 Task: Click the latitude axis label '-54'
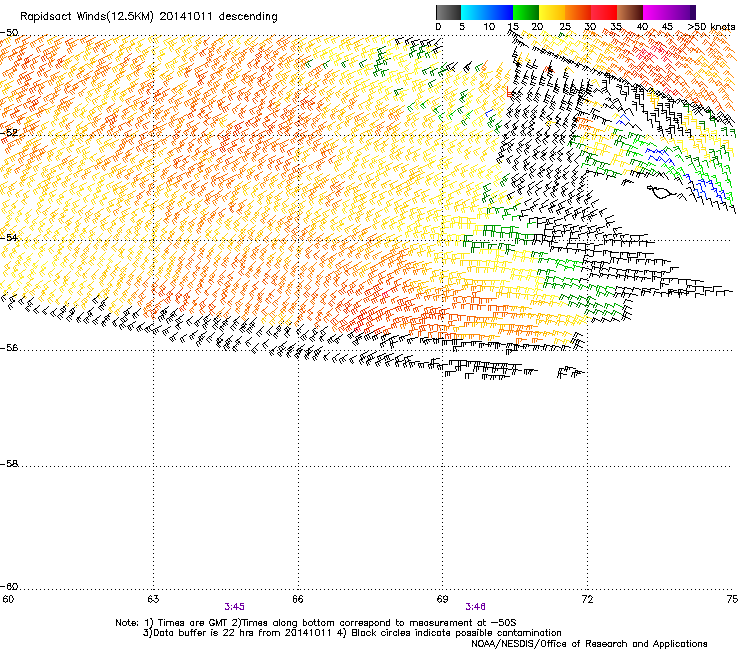9,237
